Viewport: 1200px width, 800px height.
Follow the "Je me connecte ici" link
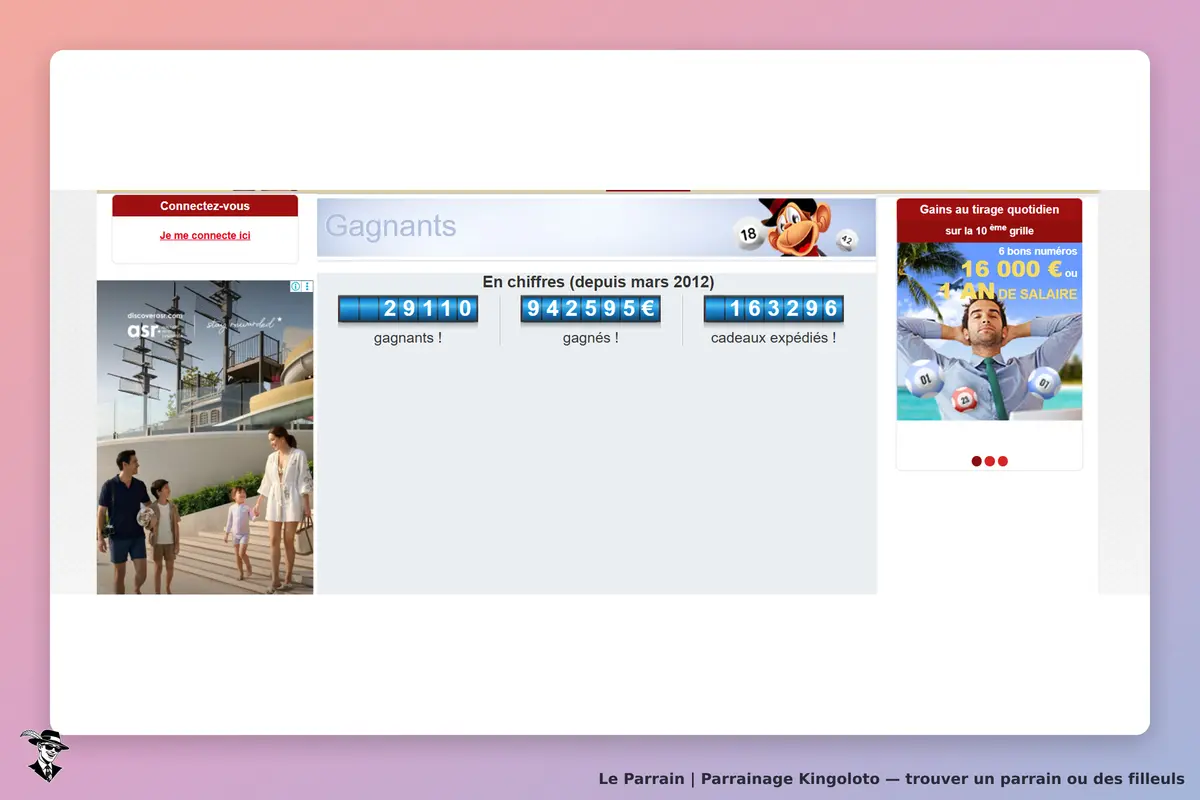pos(205,236)
